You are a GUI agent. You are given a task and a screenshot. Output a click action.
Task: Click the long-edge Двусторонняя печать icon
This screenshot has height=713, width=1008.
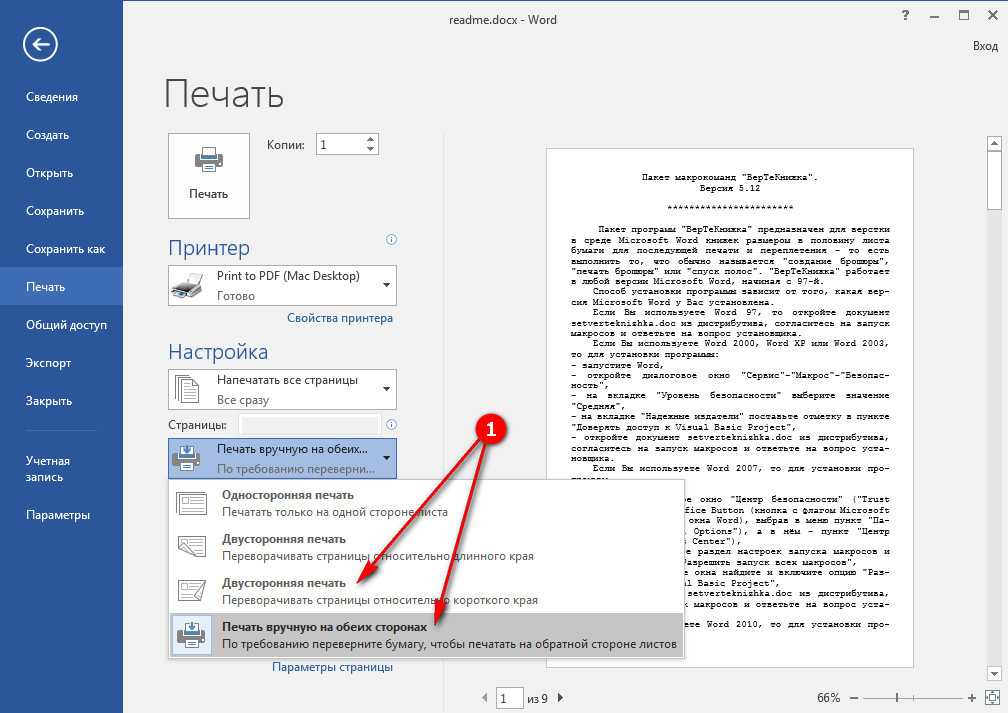192,547
